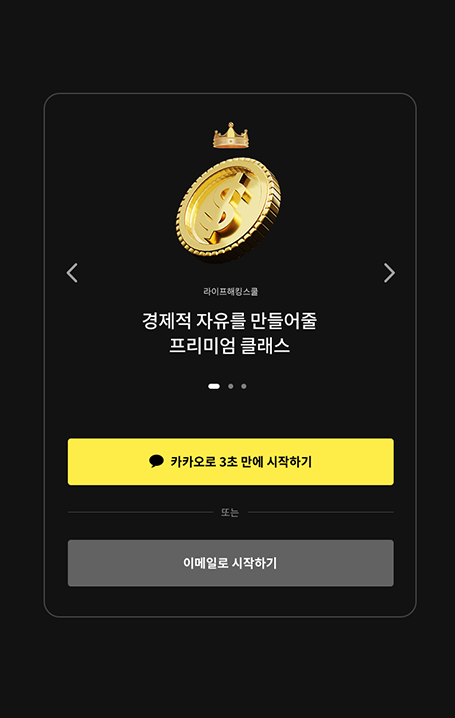Click the gold dollar coin image

(x=228, y=210)
